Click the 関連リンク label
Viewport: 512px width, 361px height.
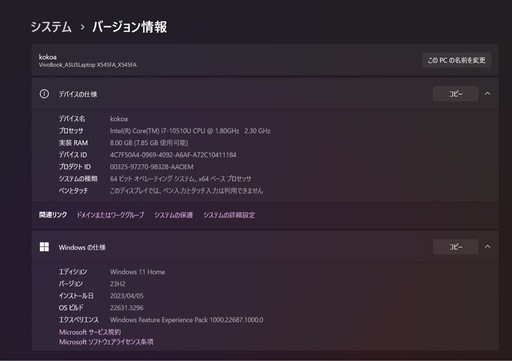[x=53, y=215]
